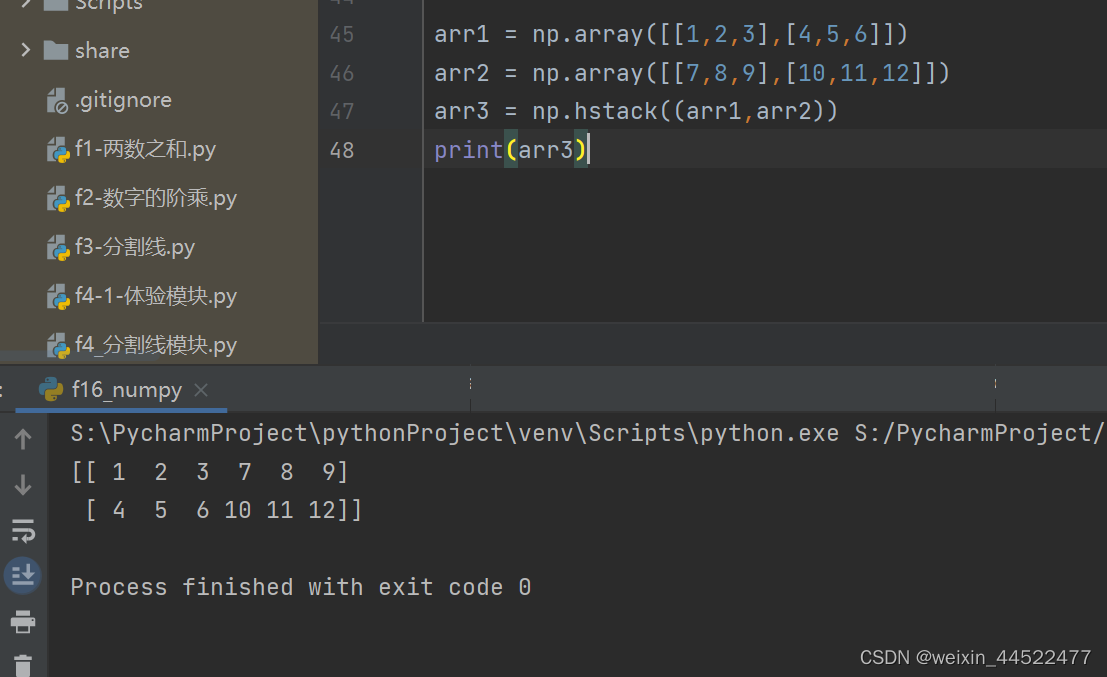Click line number 48 in gutter
Screen dimensions: 1107x677
(342, 150)
